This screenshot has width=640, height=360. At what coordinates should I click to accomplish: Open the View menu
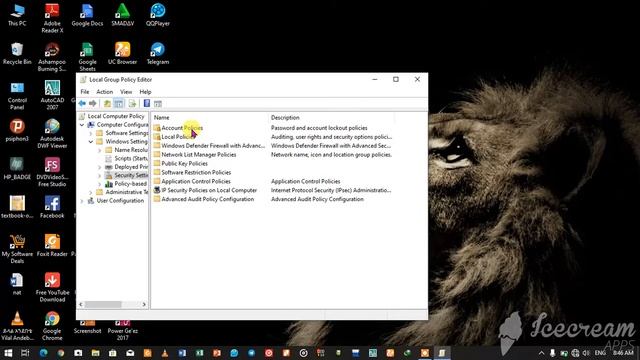pos(126,92)
